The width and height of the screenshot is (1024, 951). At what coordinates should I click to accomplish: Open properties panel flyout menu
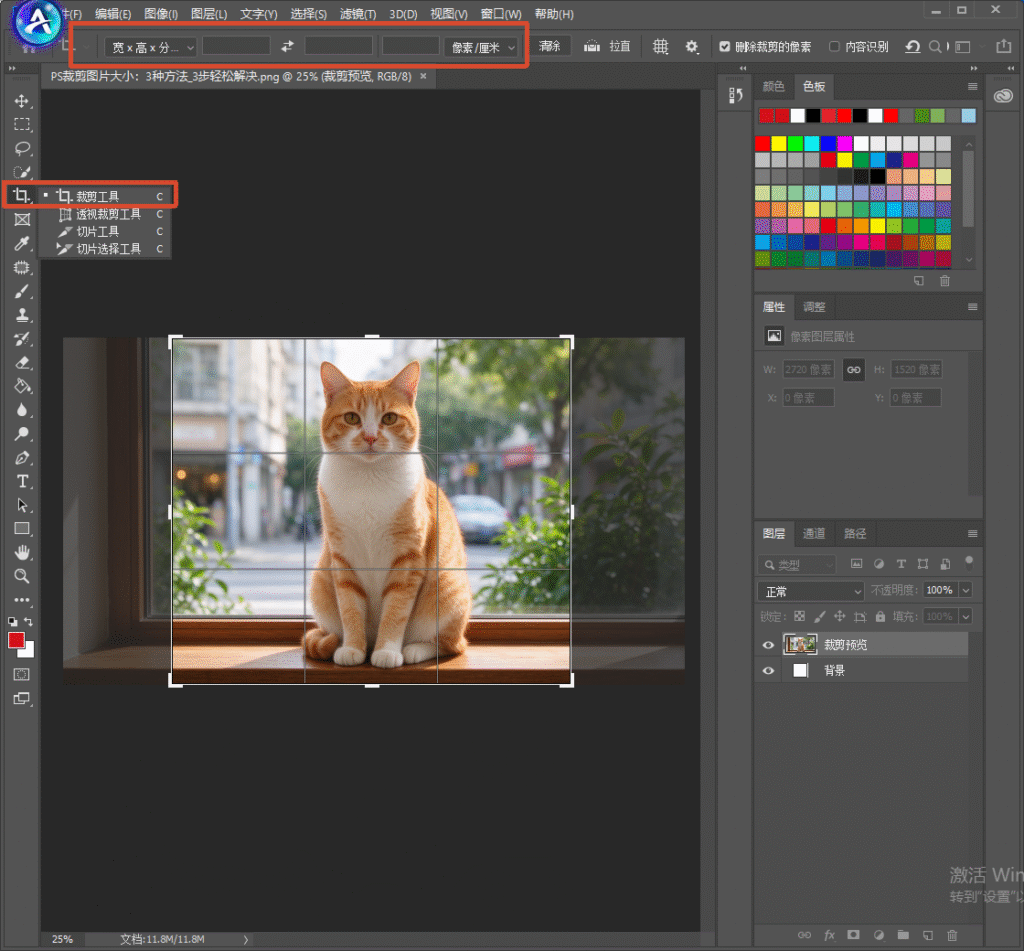tap(972, 307)
